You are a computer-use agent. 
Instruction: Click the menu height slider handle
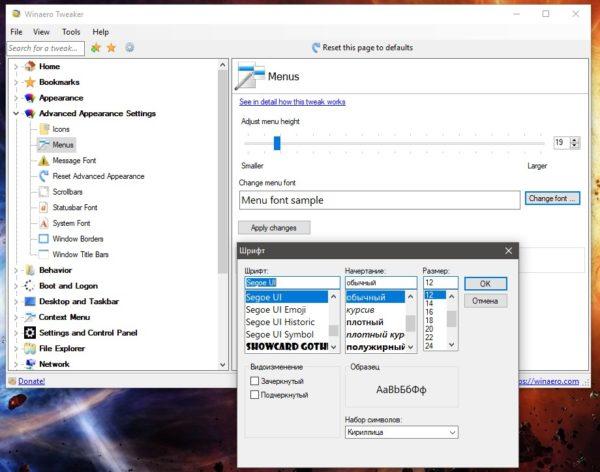(x=277, y=143)
